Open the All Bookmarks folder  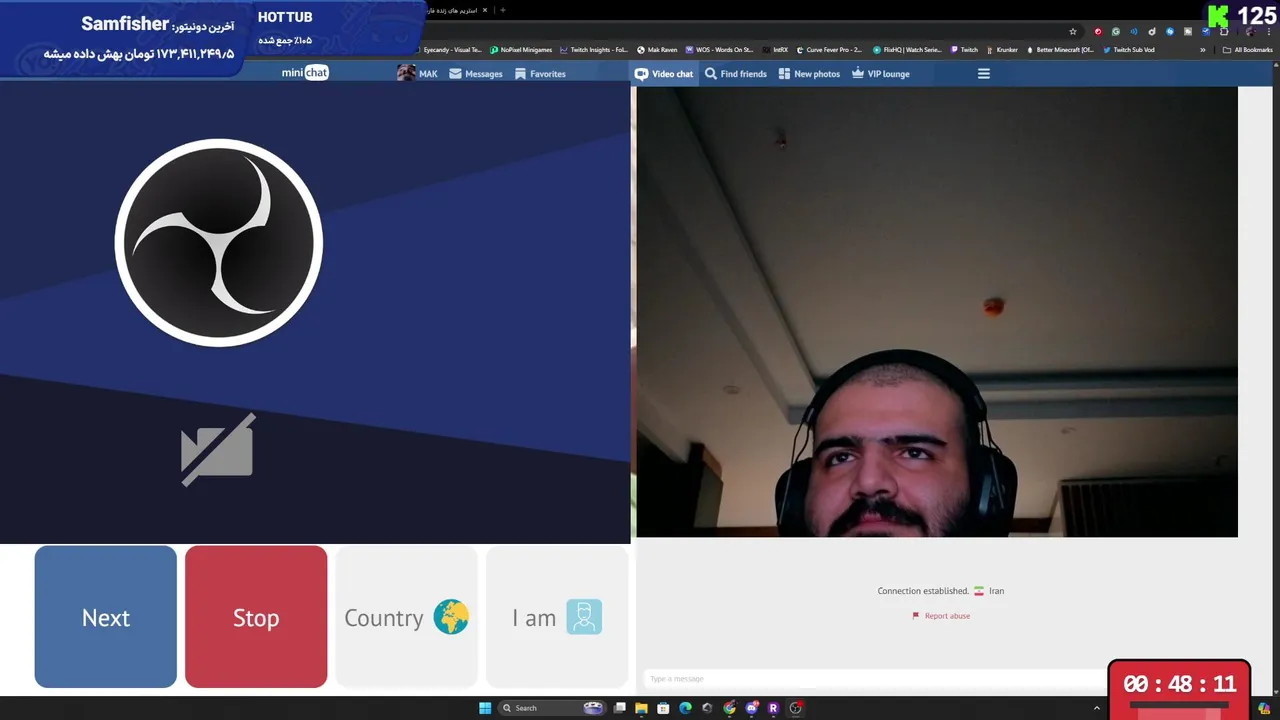pyautogui.click(x=1248, y=49)
